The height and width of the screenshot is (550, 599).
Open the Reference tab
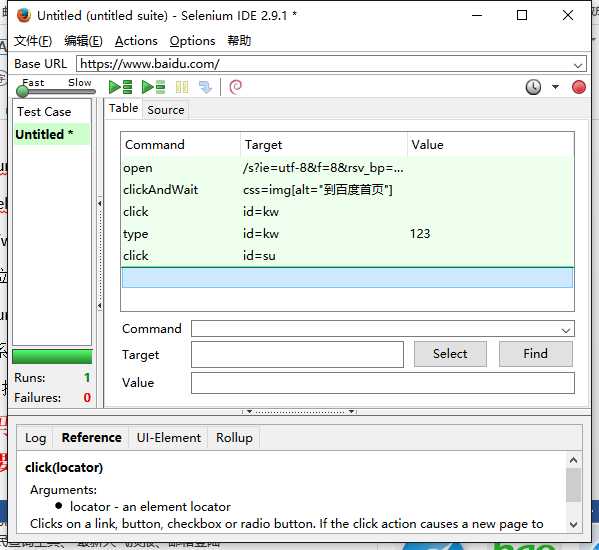pyautogui.click(x=92, y=438)
